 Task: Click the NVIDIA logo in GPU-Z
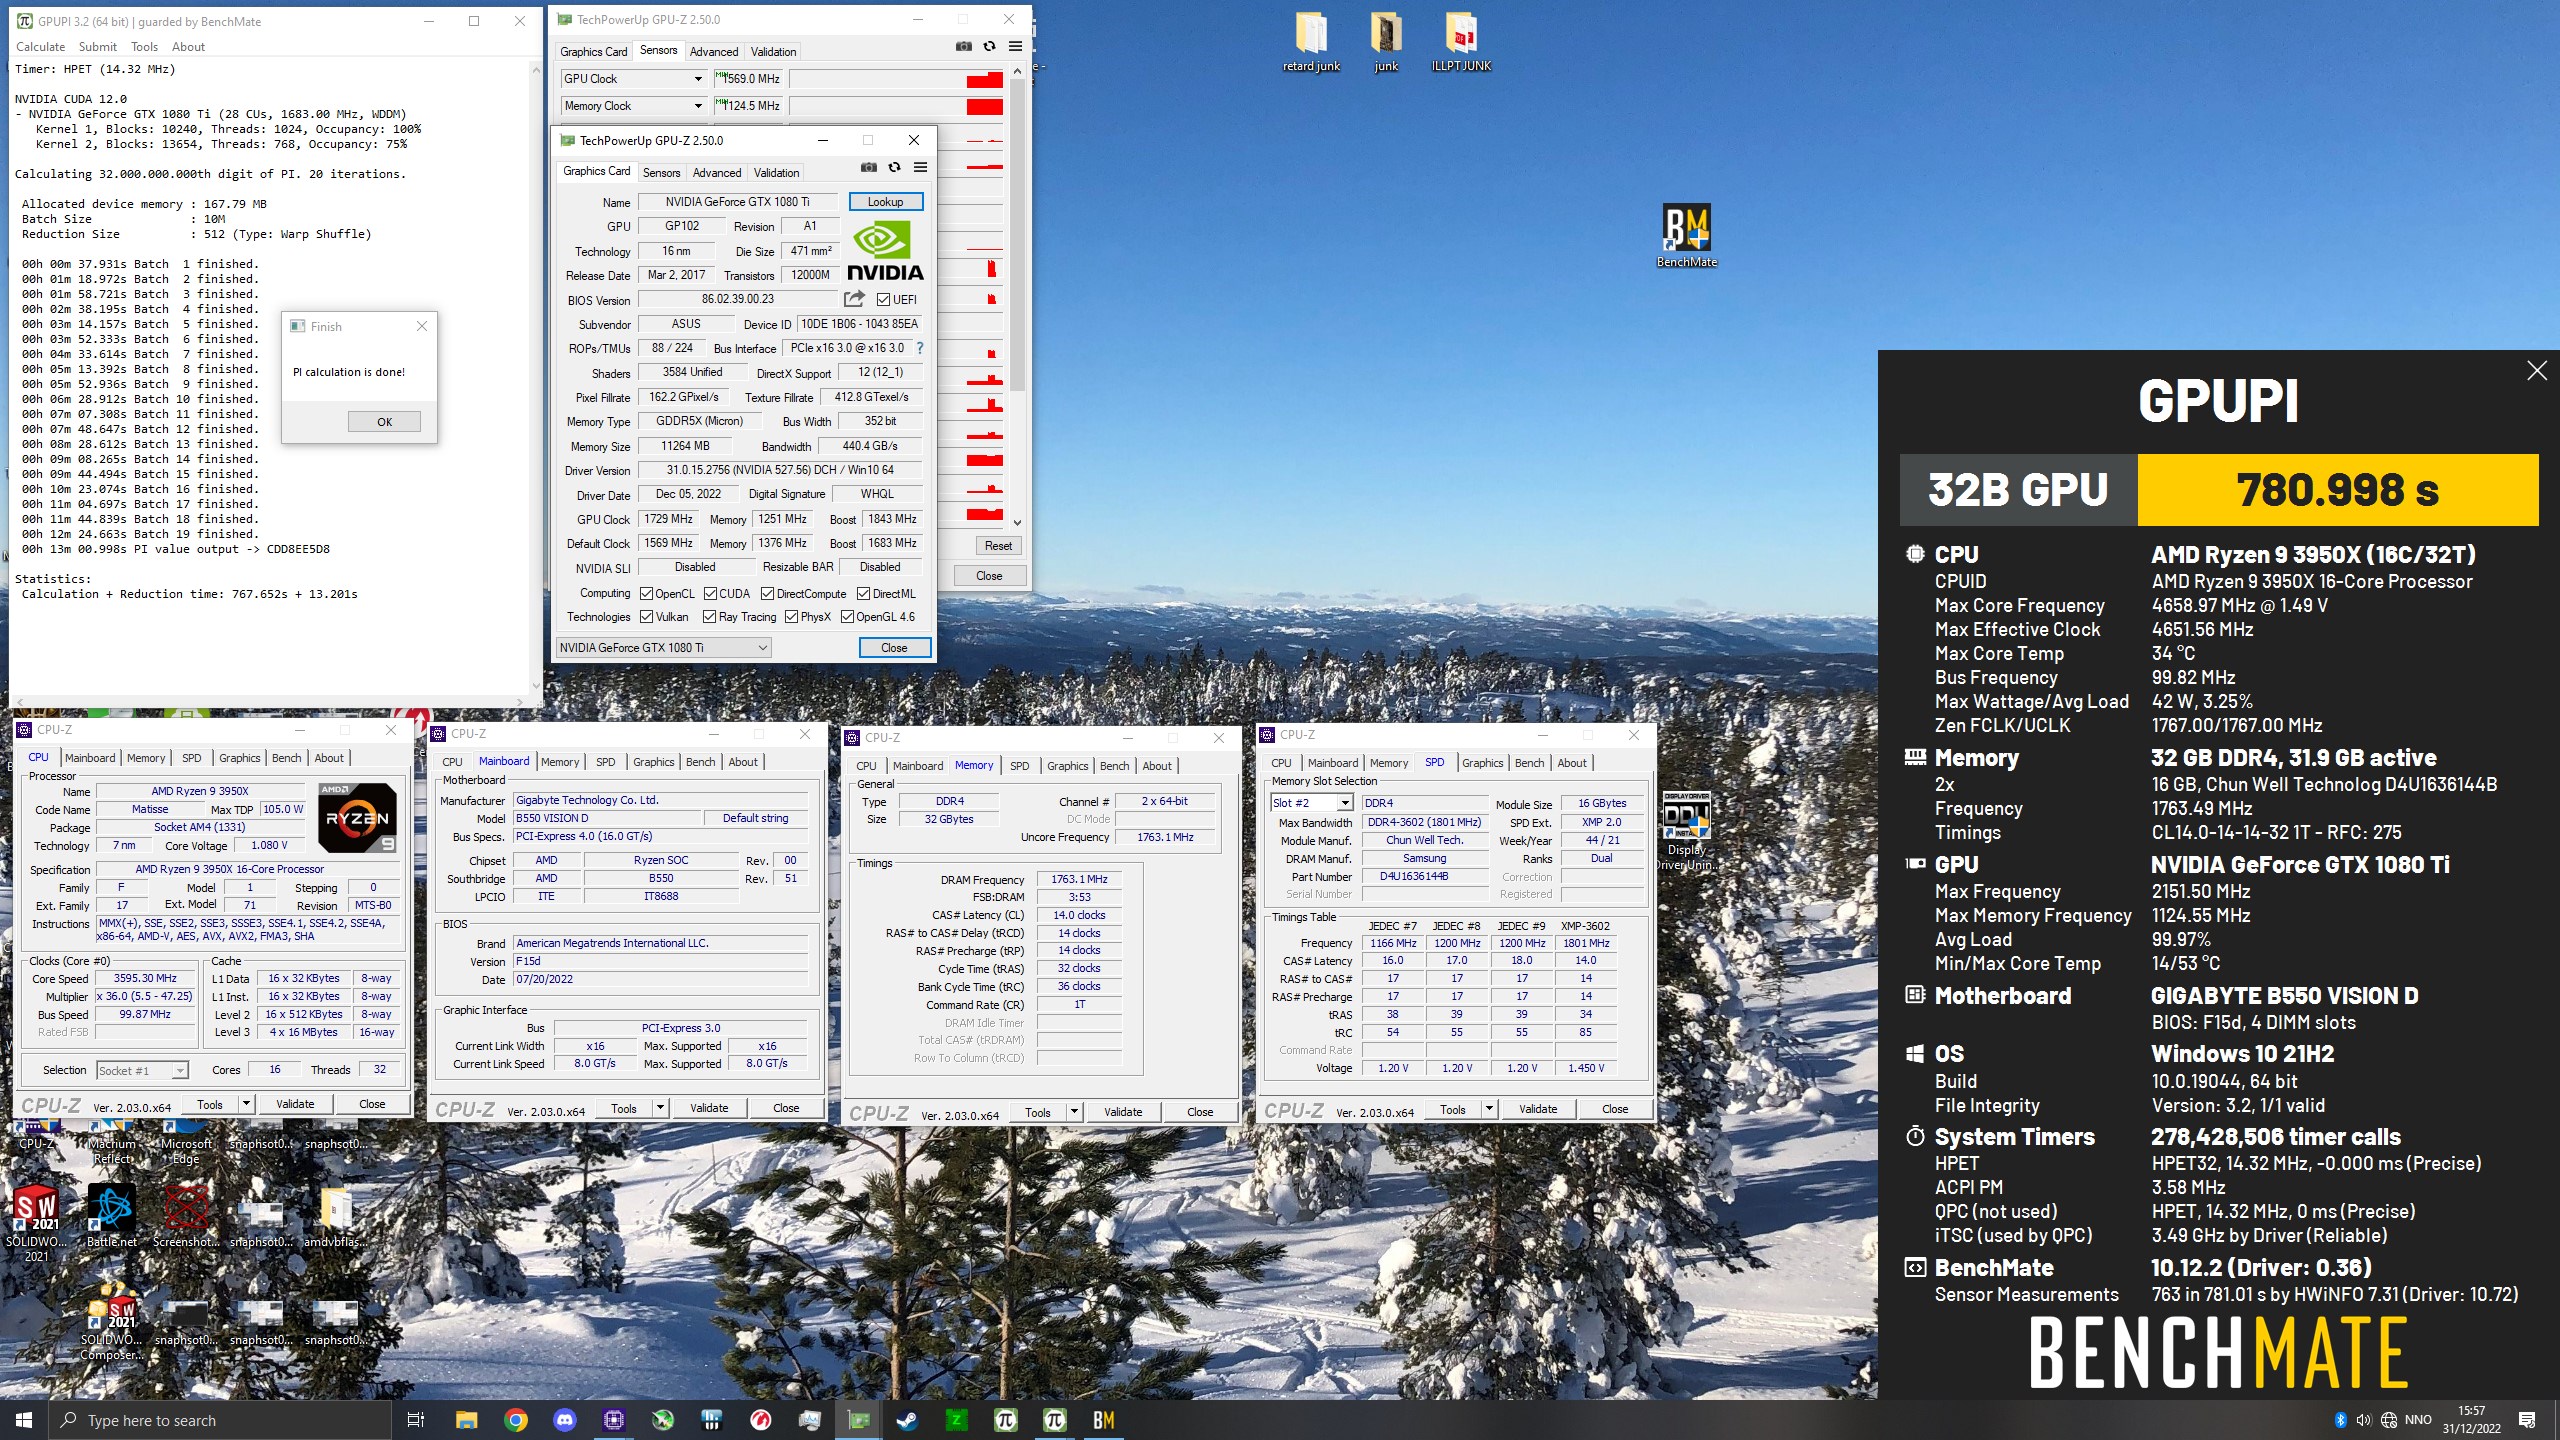tap(885, 250)
